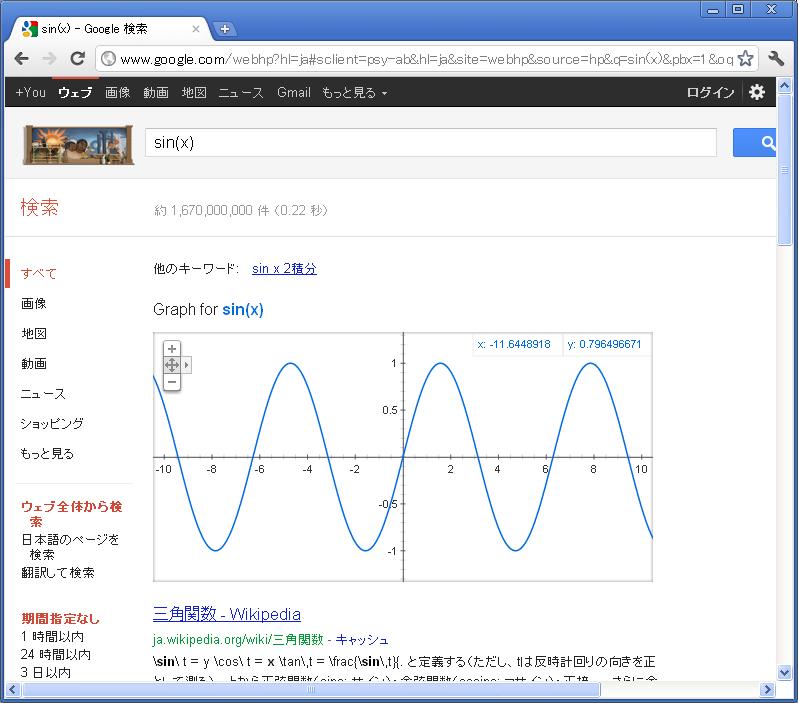Click the graph pan arrows control
Screen dimensions: 798x703
point(172,365)
